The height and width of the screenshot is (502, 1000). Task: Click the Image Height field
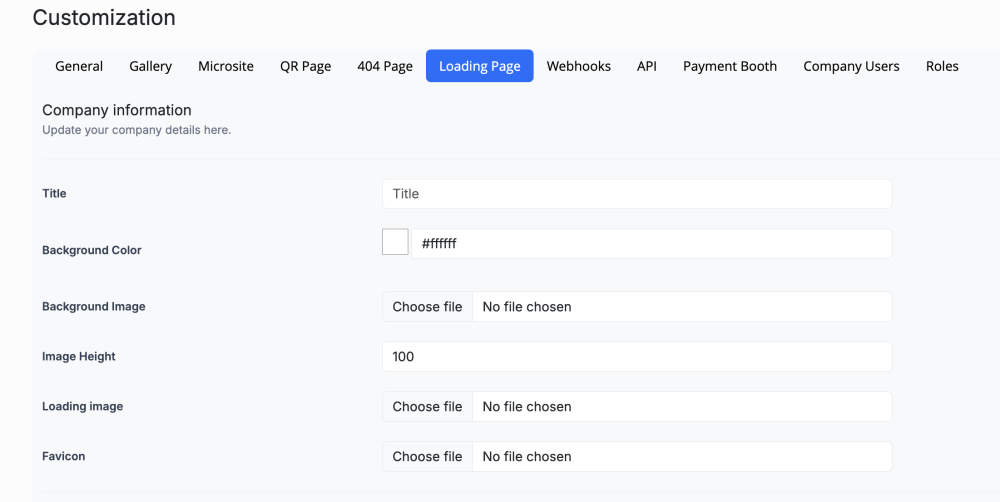click(x=637, y=356)
